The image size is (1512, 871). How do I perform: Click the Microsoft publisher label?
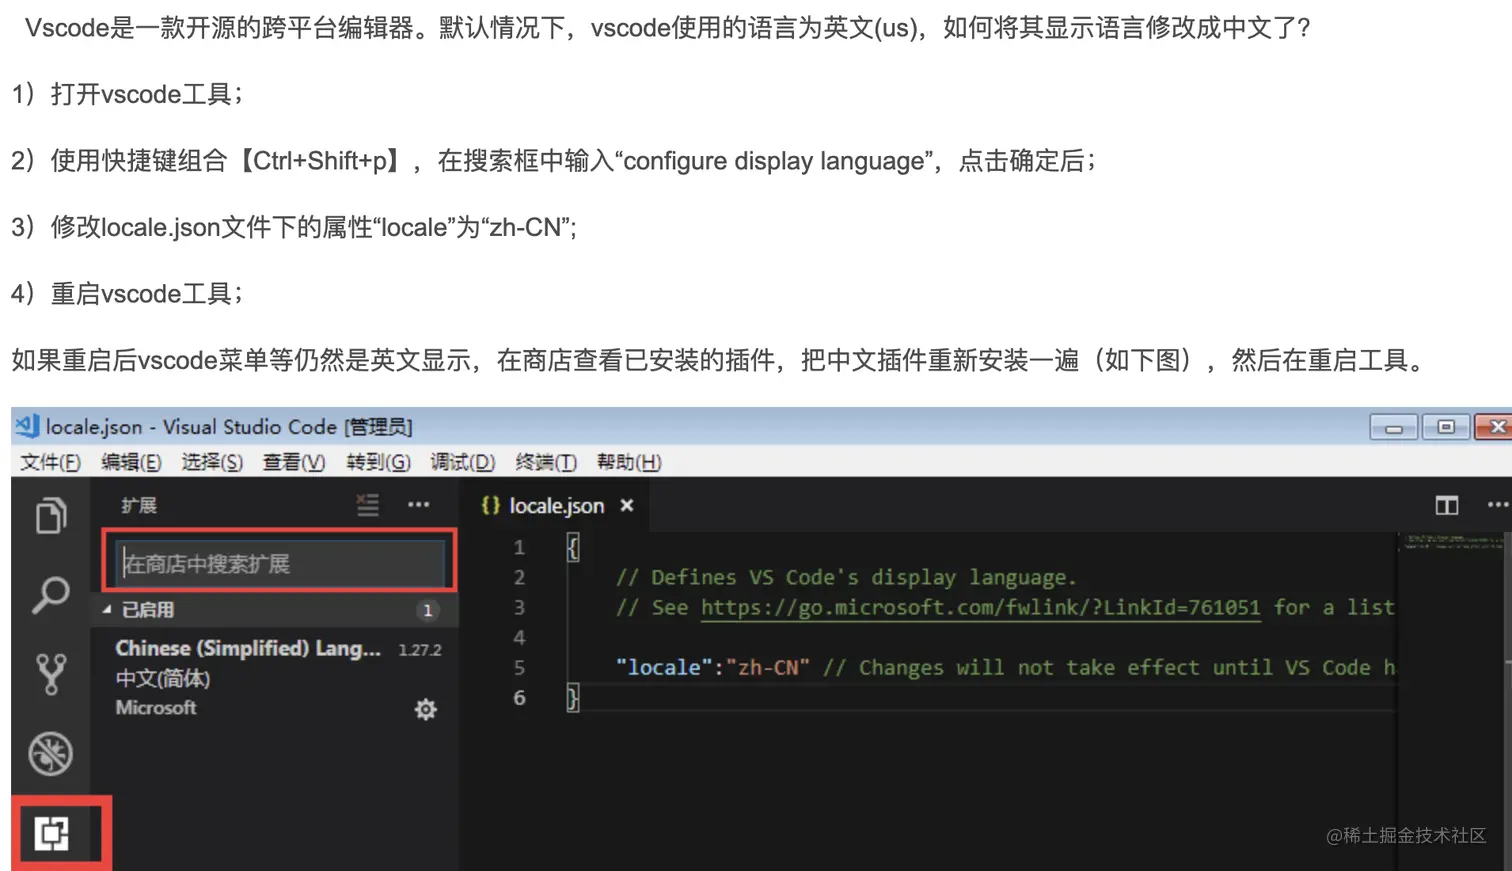[x=156, y=708]
